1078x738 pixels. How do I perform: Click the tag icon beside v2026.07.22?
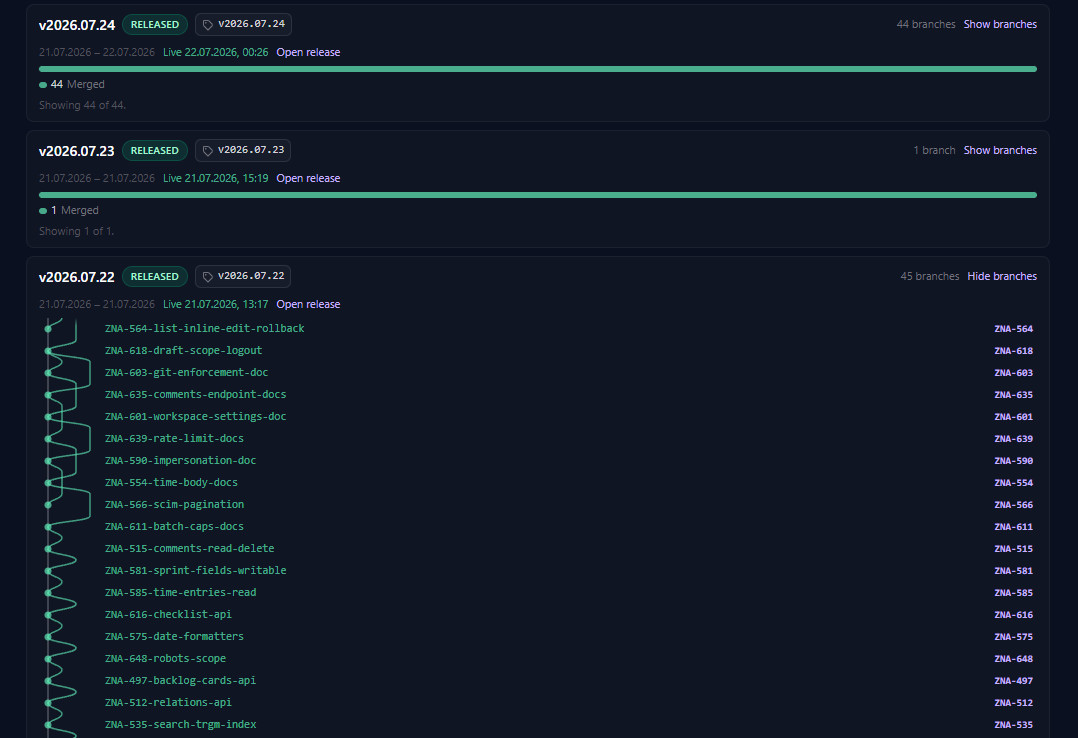click(x=208, y=276)
